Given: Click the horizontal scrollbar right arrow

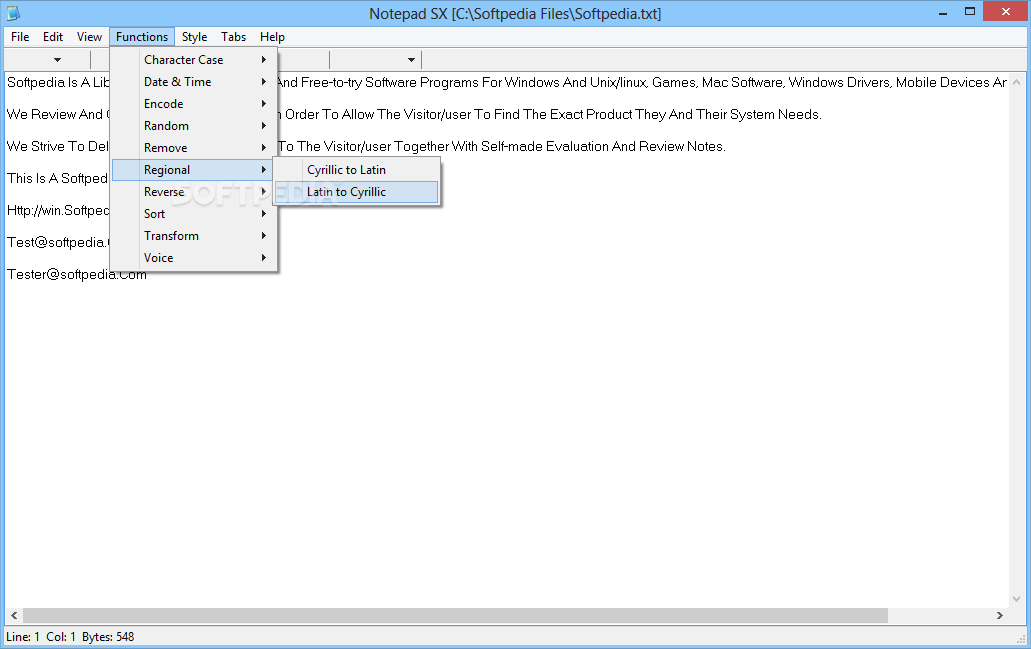Looking at the screenshot, I should tap(999, 615).
